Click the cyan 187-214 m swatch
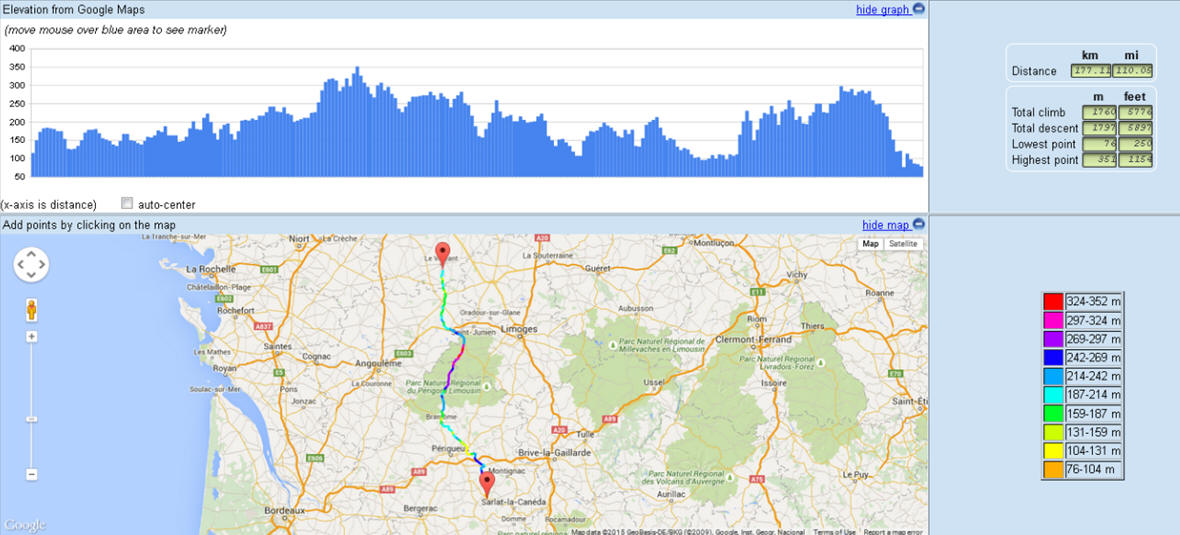Viewport: 1180px width, 535px height. (x=1053, y=394)
